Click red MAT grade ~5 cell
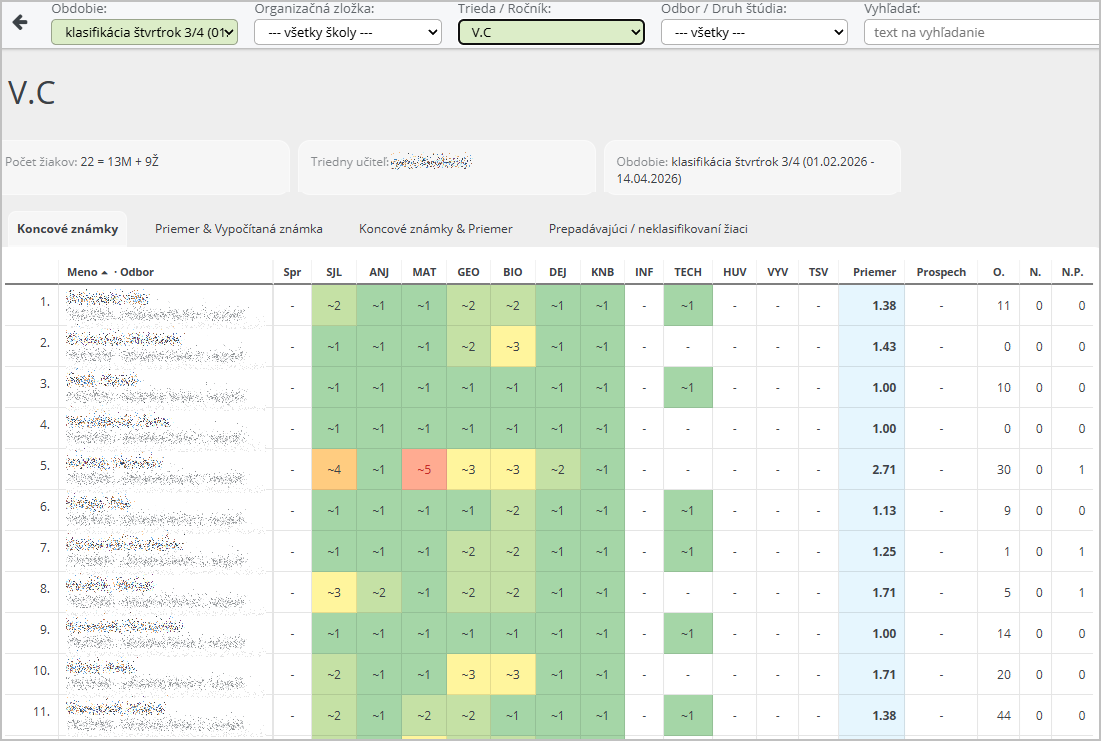 coord(424,470)
